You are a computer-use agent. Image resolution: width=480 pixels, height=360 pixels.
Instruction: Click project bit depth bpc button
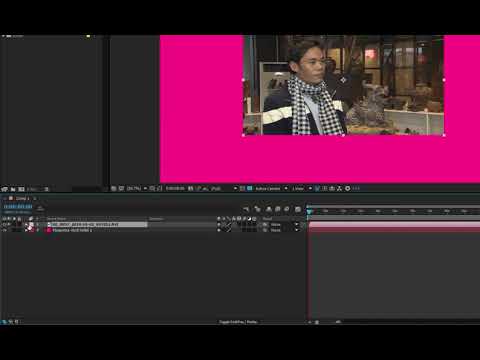(x=32, y=189)
